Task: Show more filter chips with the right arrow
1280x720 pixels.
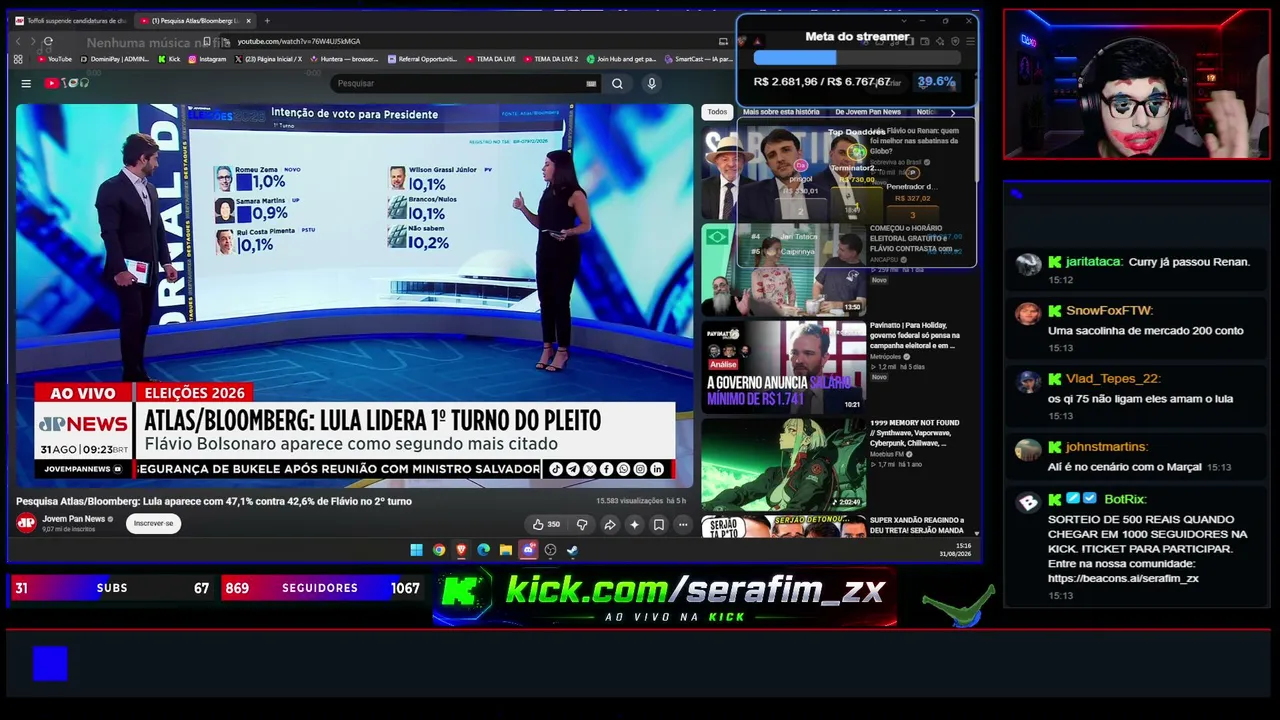Action: [x=952, y=112]
